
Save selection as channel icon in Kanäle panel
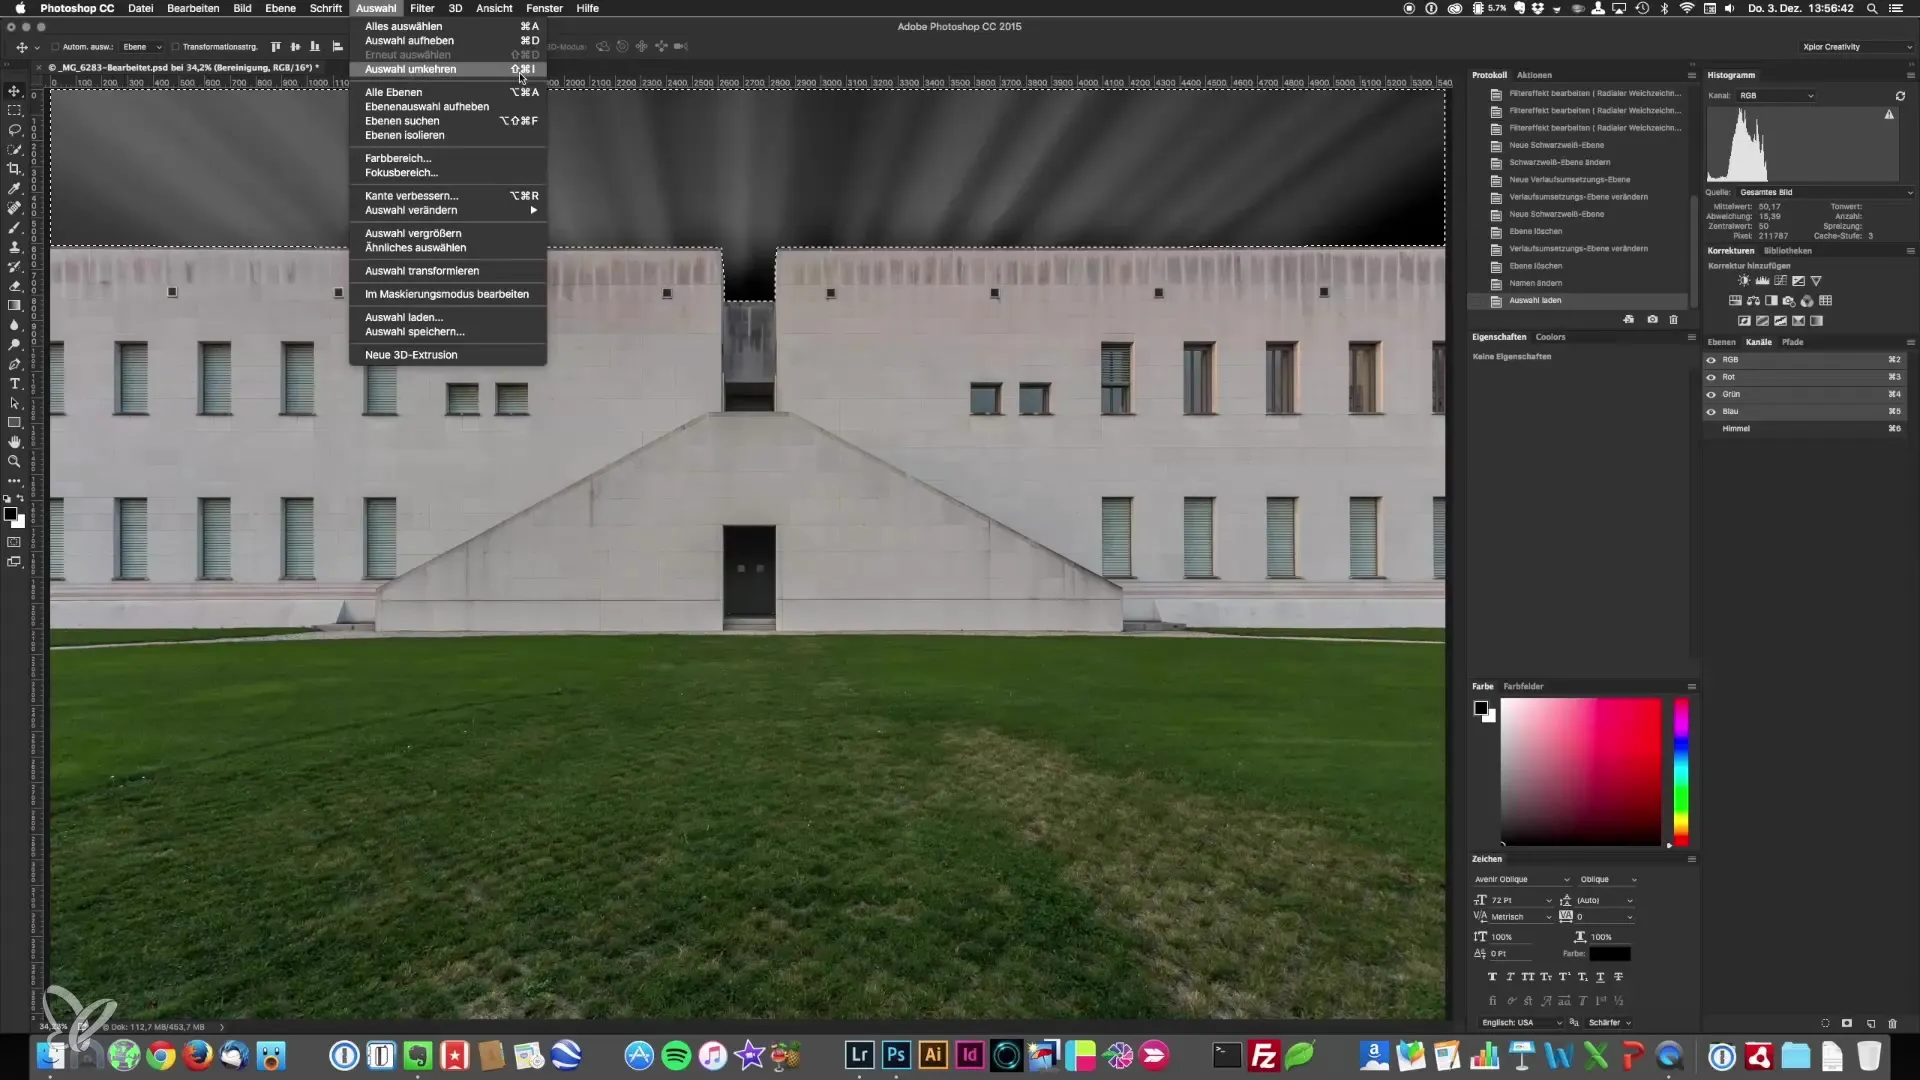1847,1023
